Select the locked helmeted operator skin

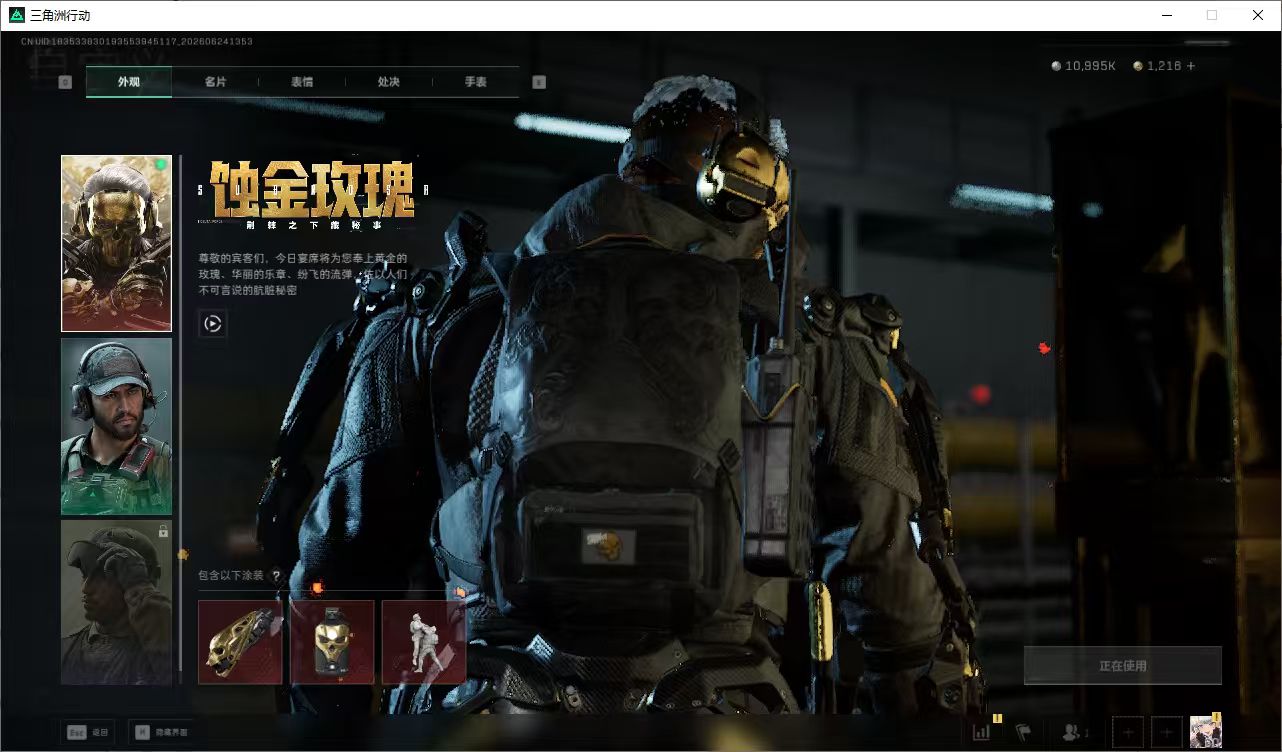(116, 602)
